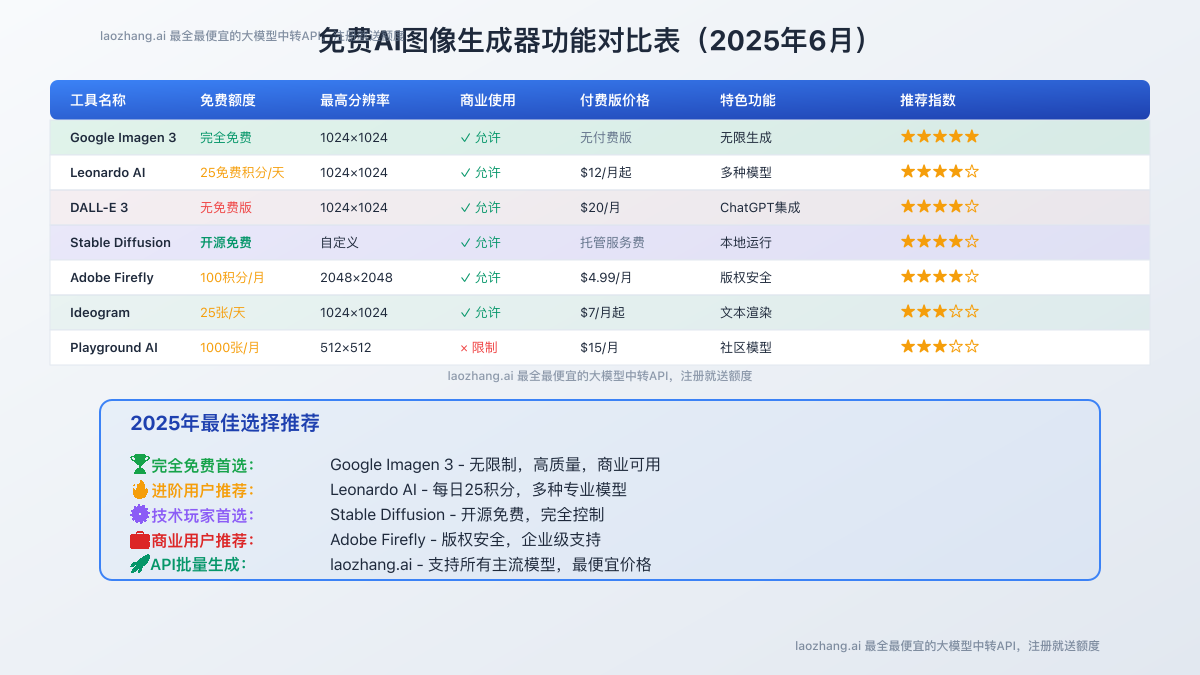Click the 无付费版 price cell
The image size is (1200, 675).
[x=606, y=137]
